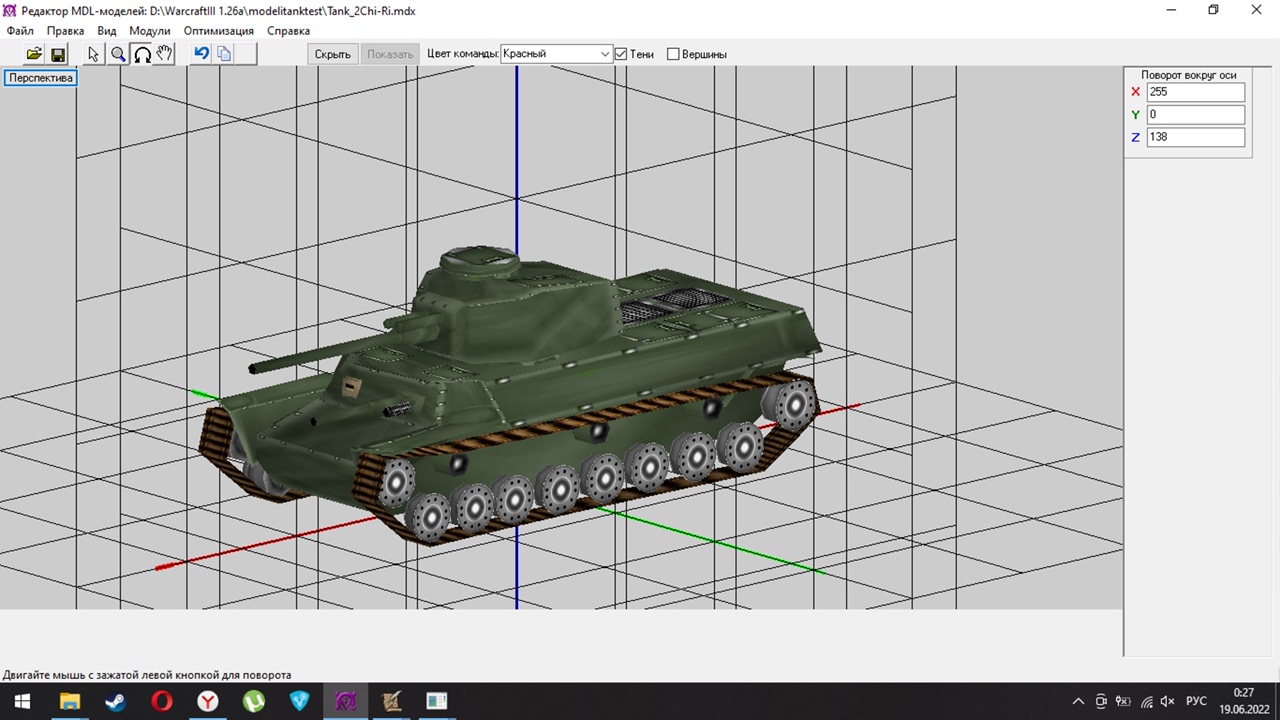Click the X axis rotation field
Image resolution: width=1280 pixels, height=720 pixels.
pyautogui.click(x=1196, y=92)
